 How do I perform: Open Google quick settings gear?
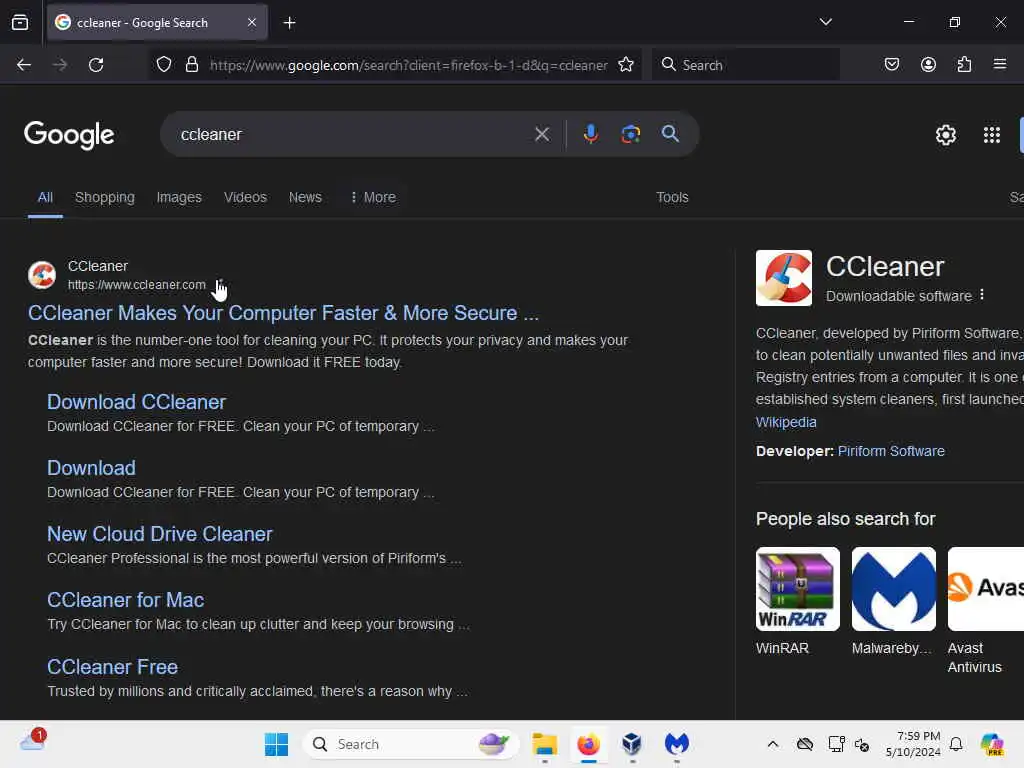click(946, 135)
